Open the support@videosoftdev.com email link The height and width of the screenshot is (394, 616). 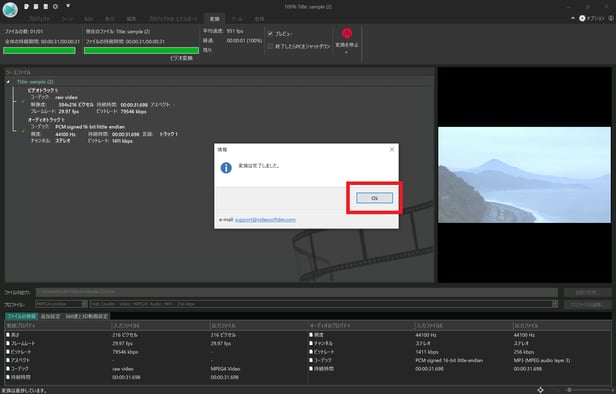tap(265, 220)
